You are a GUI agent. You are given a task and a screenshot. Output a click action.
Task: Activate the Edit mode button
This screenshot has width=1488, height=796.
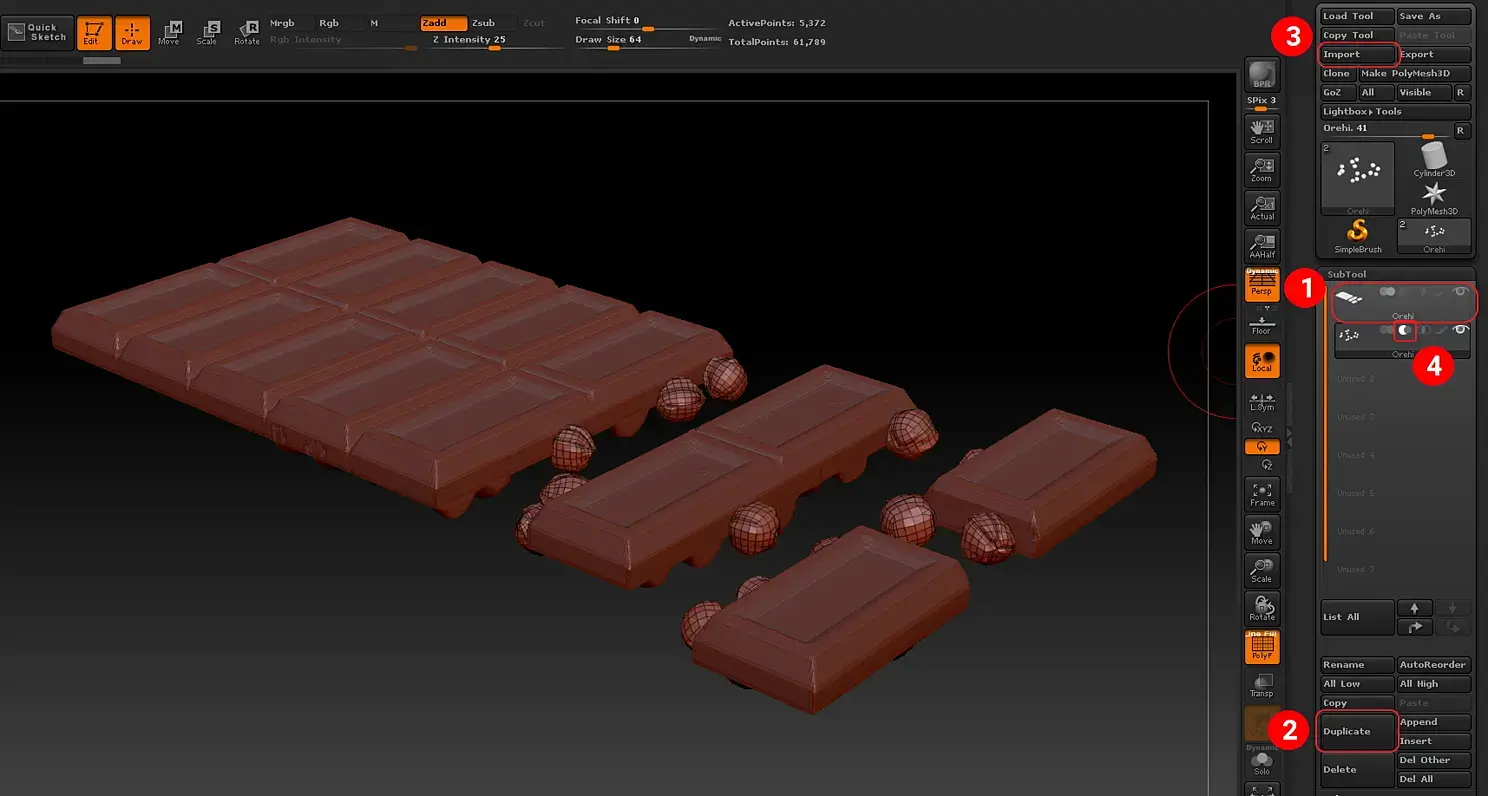(x=94, y=33)
